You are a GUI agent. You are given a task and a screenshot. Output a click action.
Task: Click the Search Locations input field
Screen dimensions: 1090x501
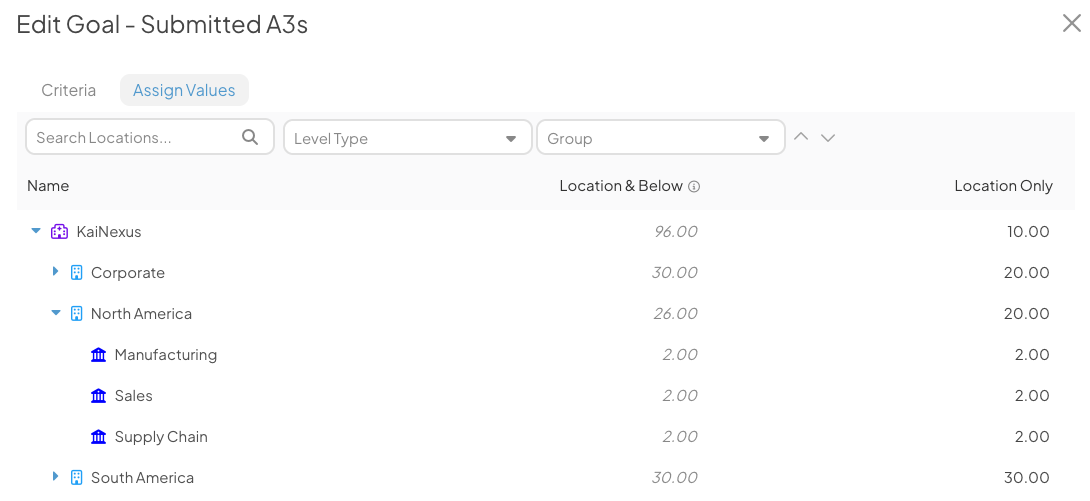[x=150, y=138]
